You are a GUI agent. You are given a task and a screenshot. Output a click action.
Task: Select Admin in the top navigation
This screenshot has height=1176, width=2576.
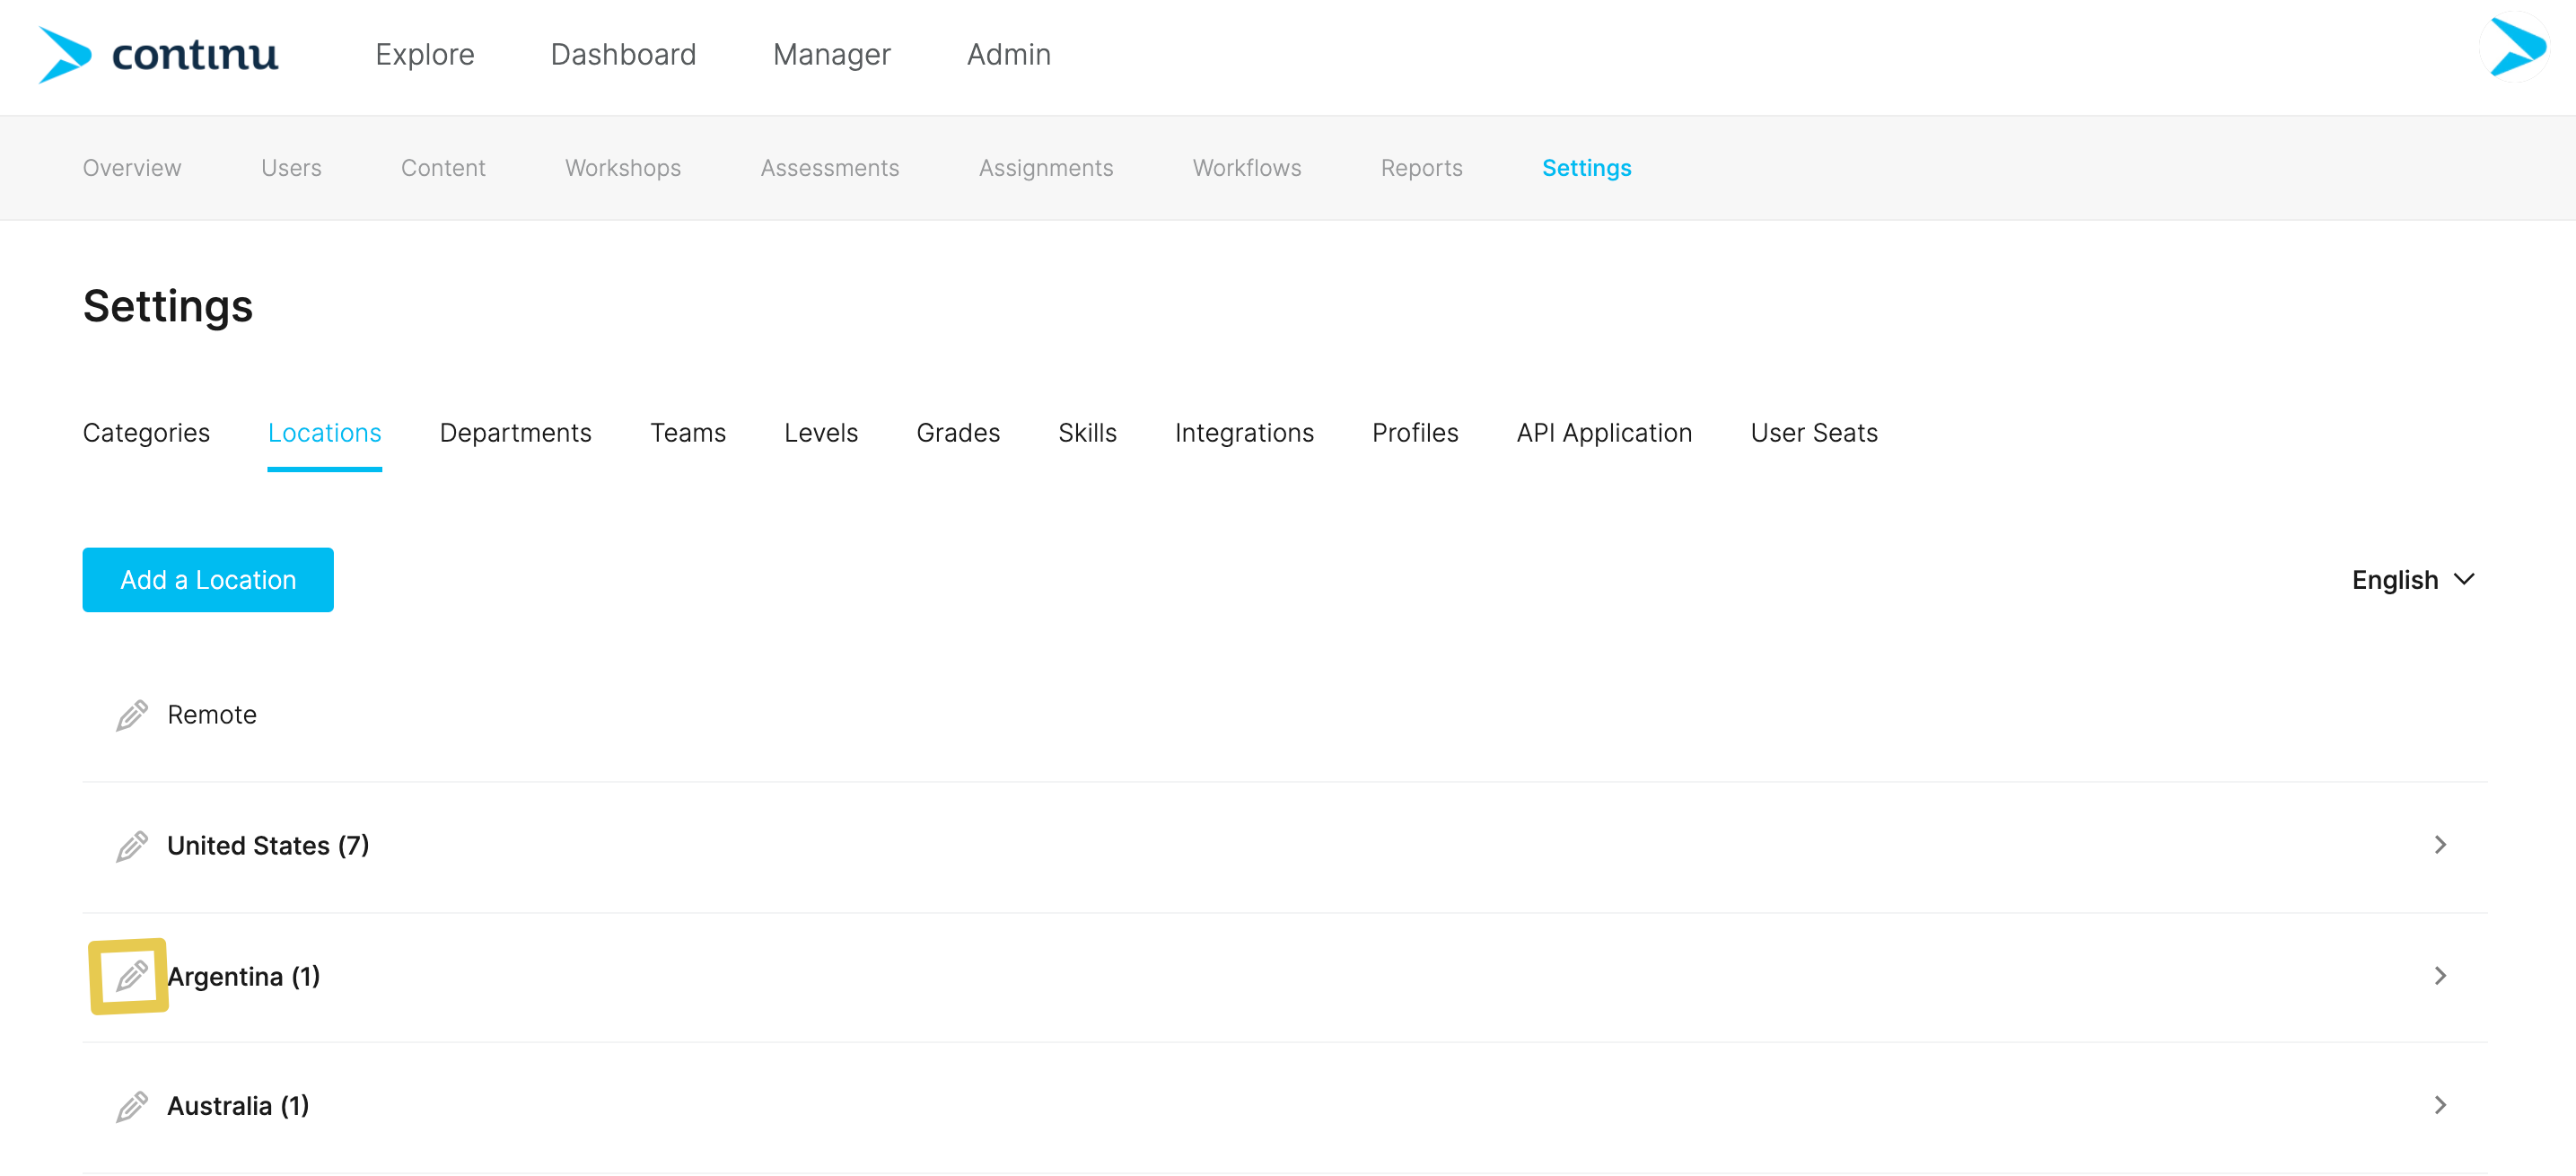pos(1009,54)
